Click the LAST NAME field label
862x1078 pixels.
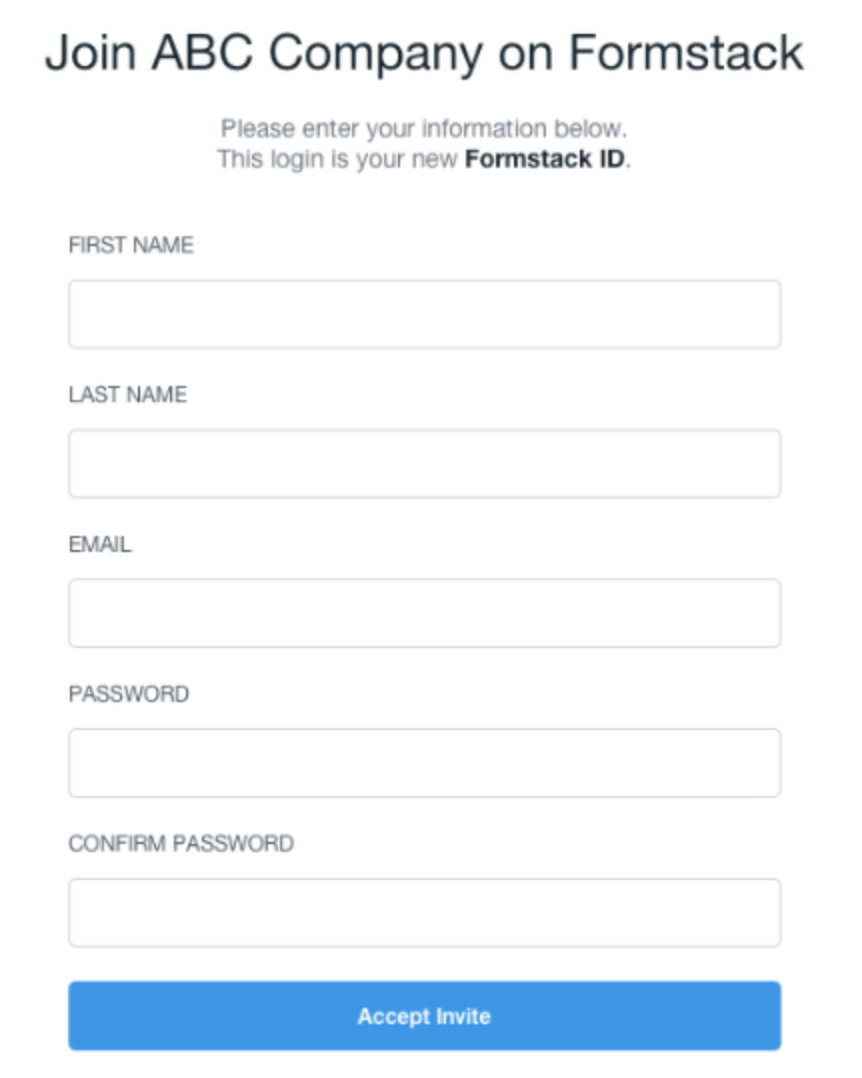point(127,395)
